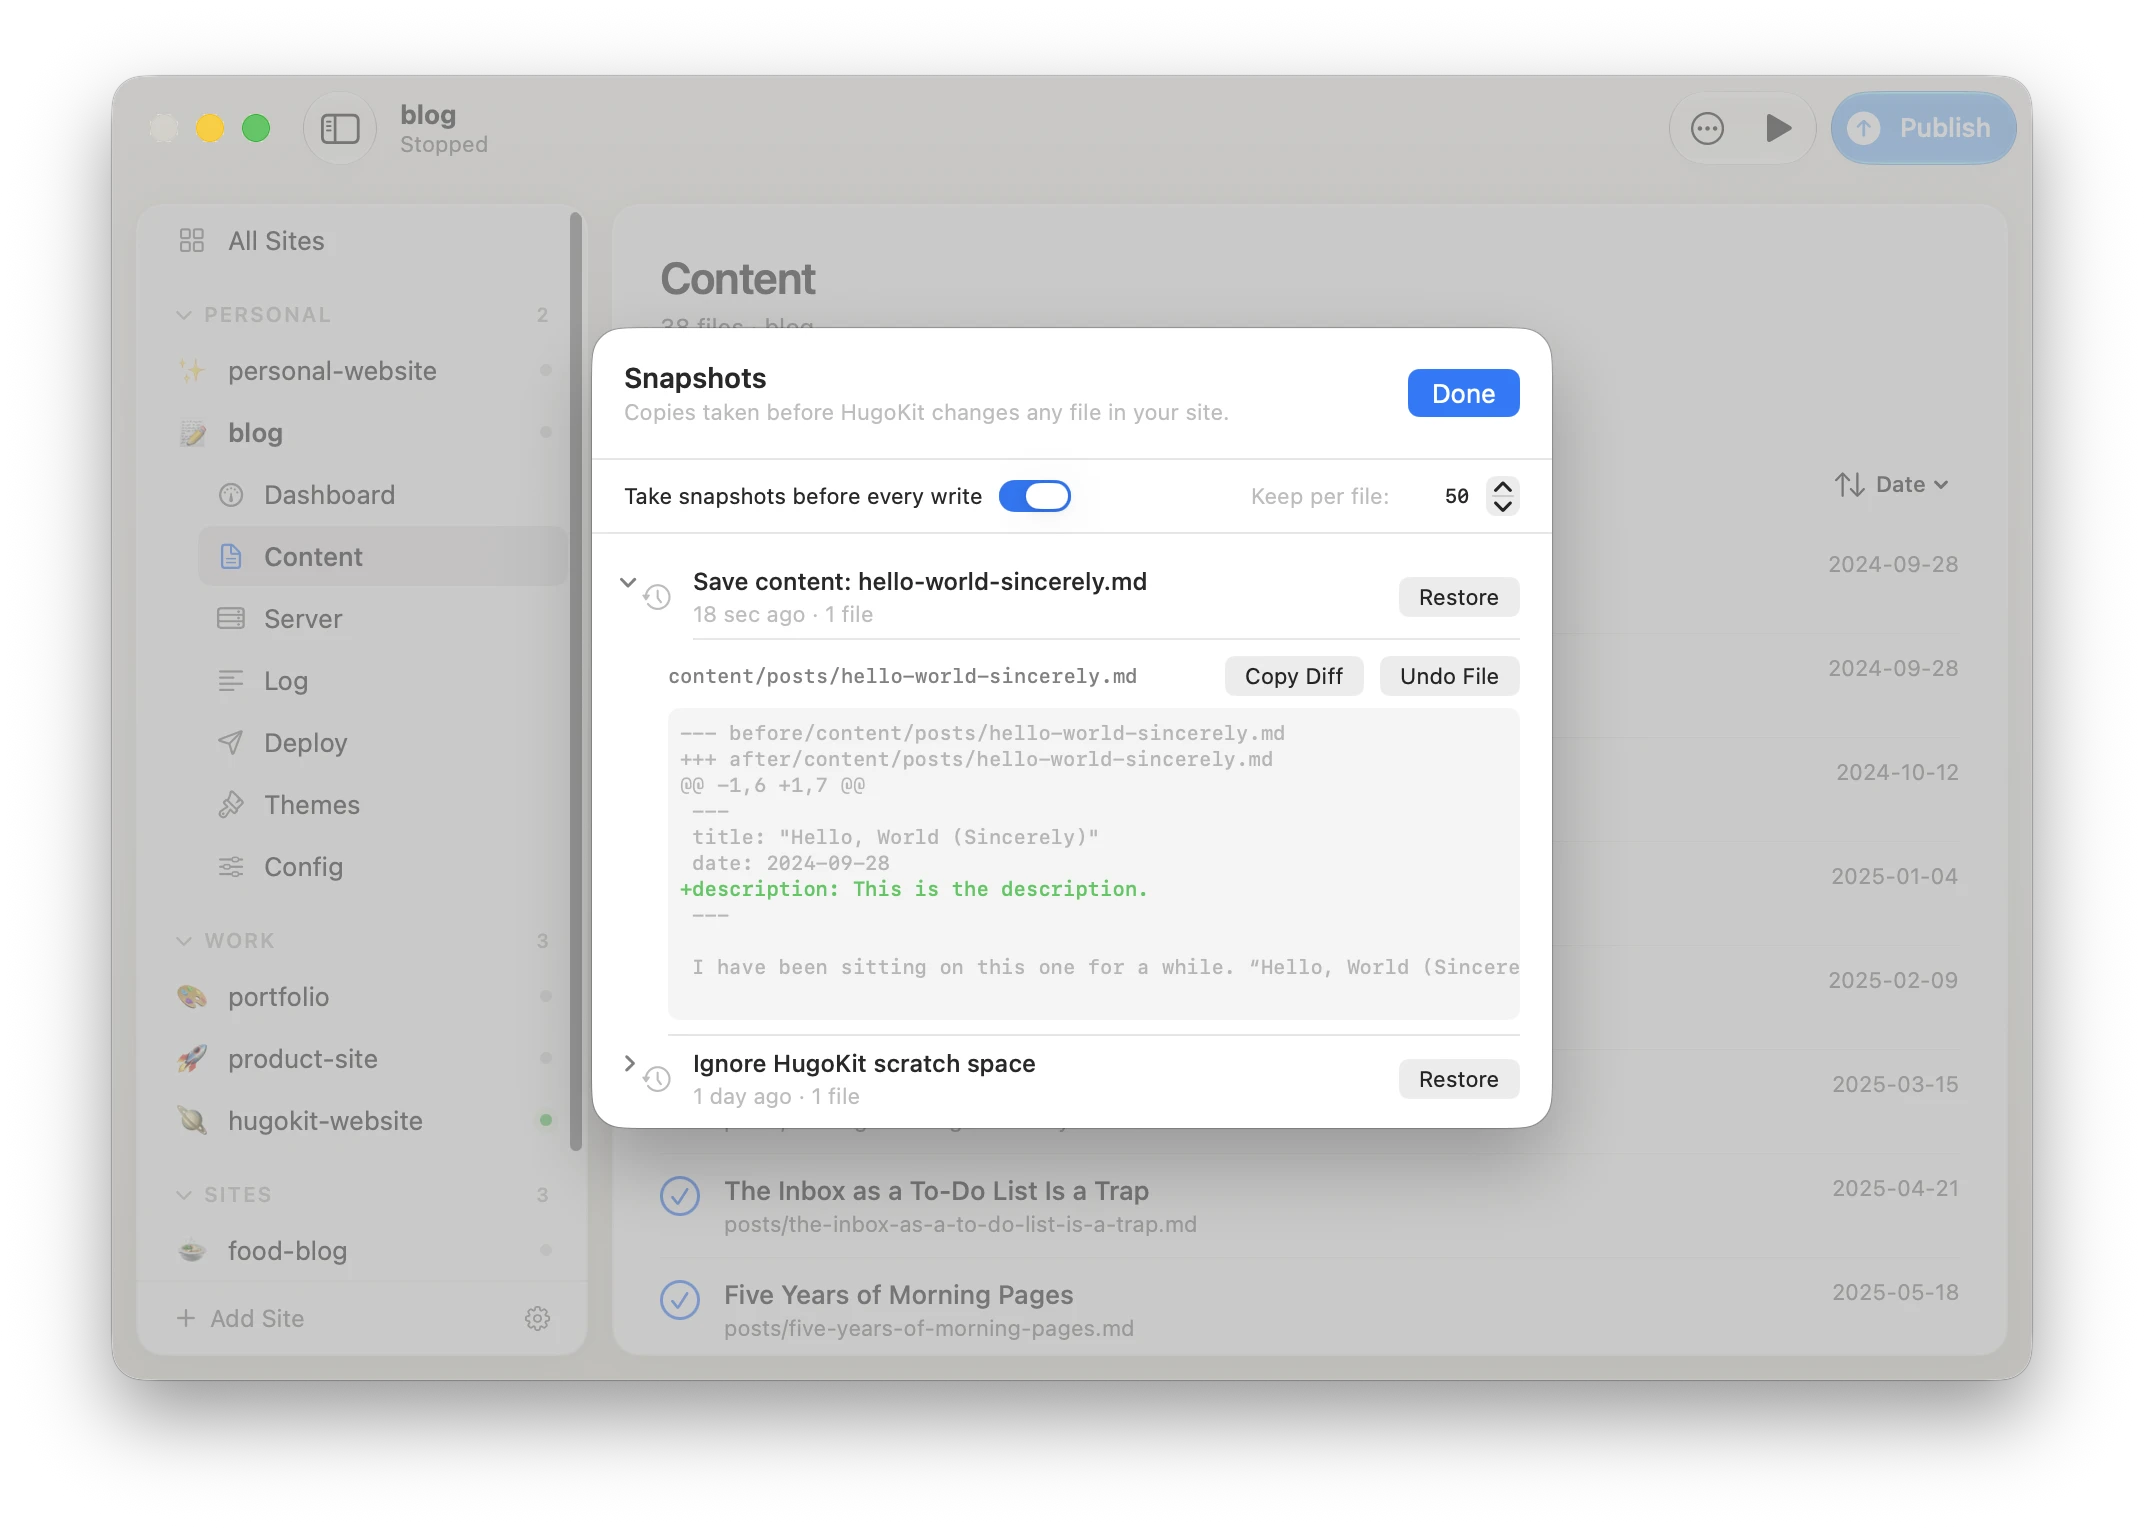Toggle the sidebar visibility icon

point(340,128)
